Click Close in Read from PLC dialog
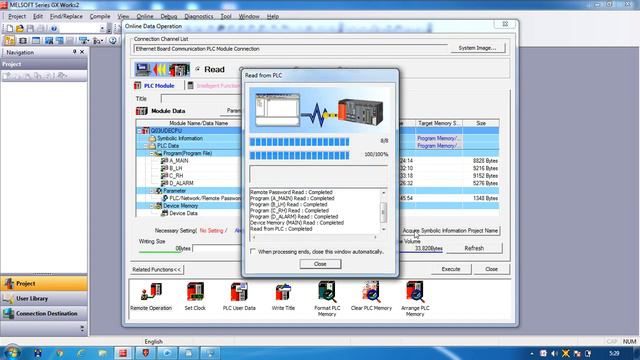 pyautogui.click(x=320, y=264)
